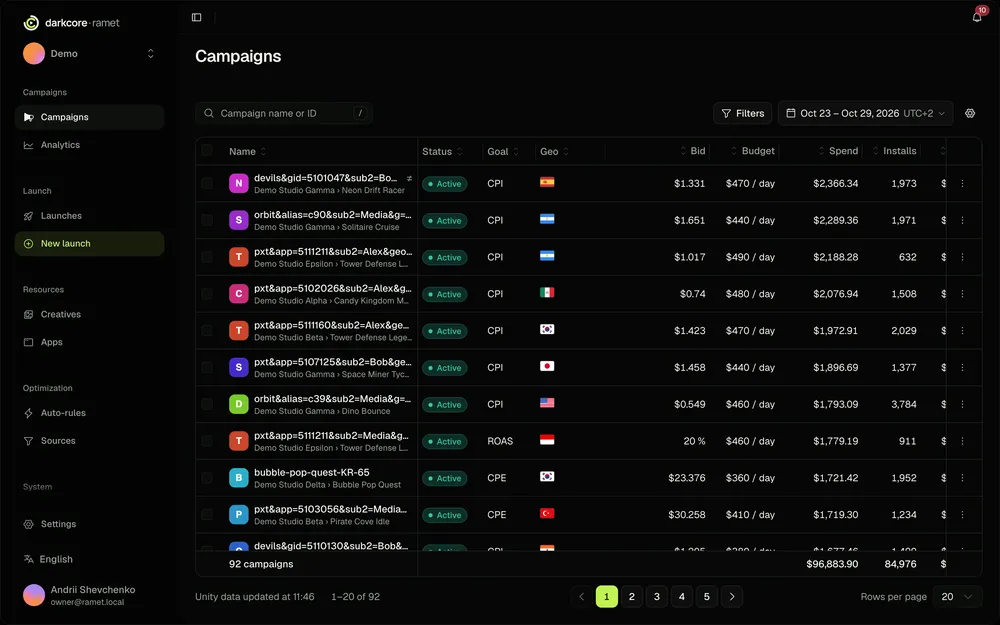The width and height of the screenshot is (1000, 625).
Task: Focus the Campaign name or ID search field
Action: click(x=284, y=114)
